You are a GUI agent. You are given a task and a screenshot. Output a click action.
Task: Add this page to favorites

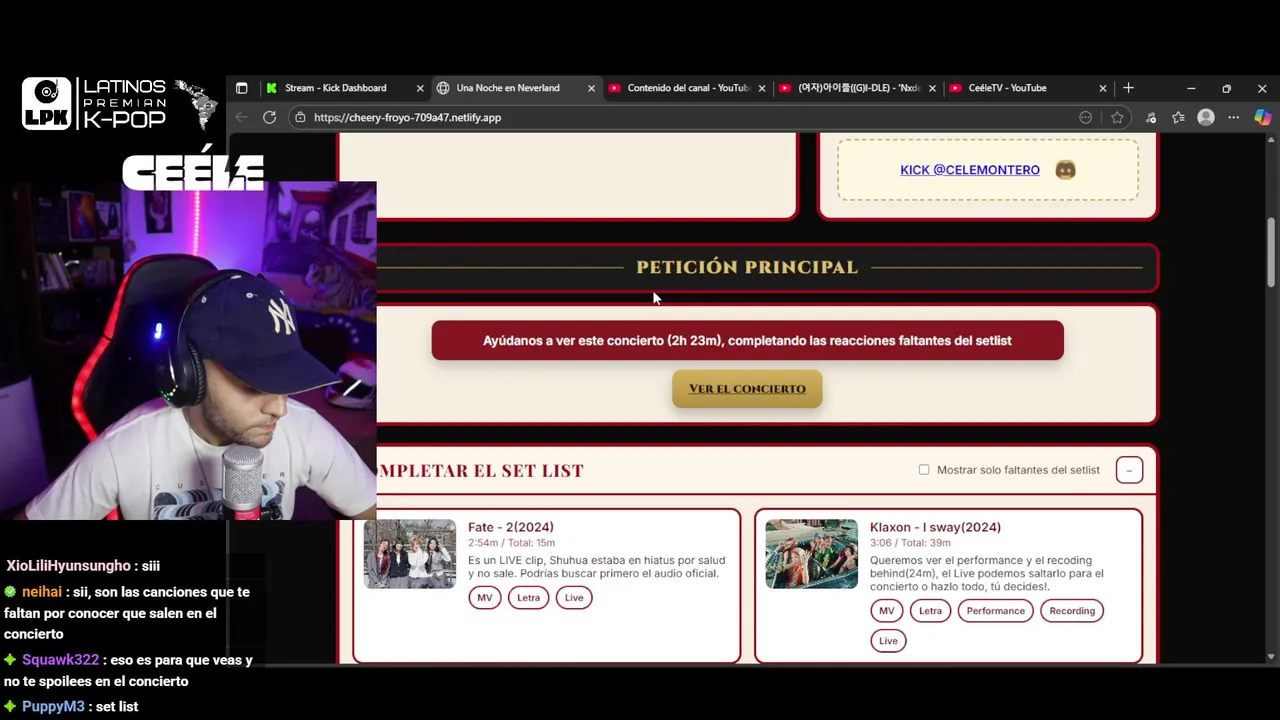point(1117,117)
